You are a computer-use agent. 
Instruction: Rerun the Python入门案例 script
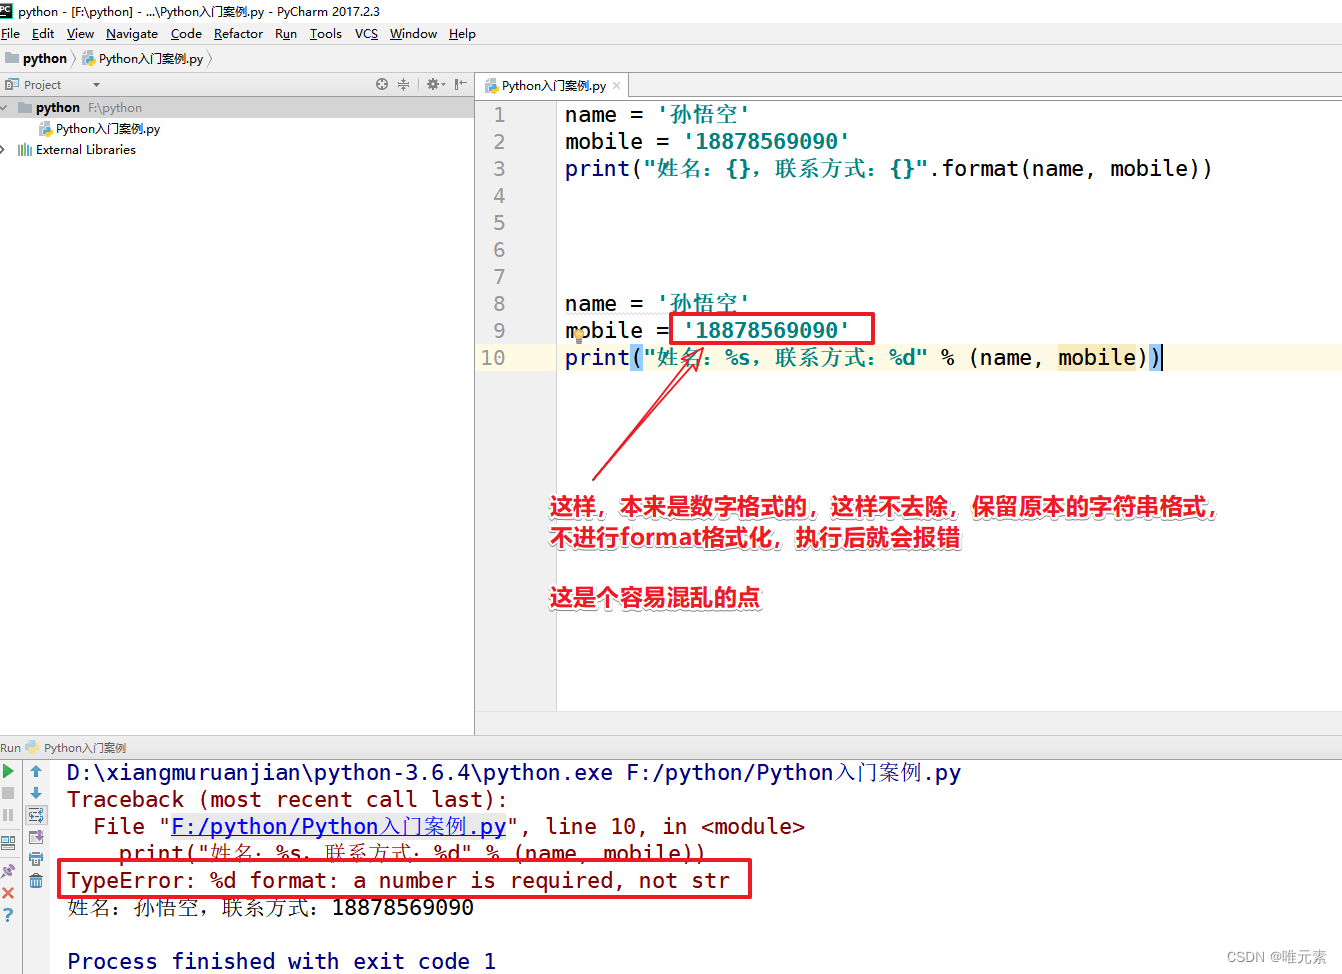click(x=8, y=771)
